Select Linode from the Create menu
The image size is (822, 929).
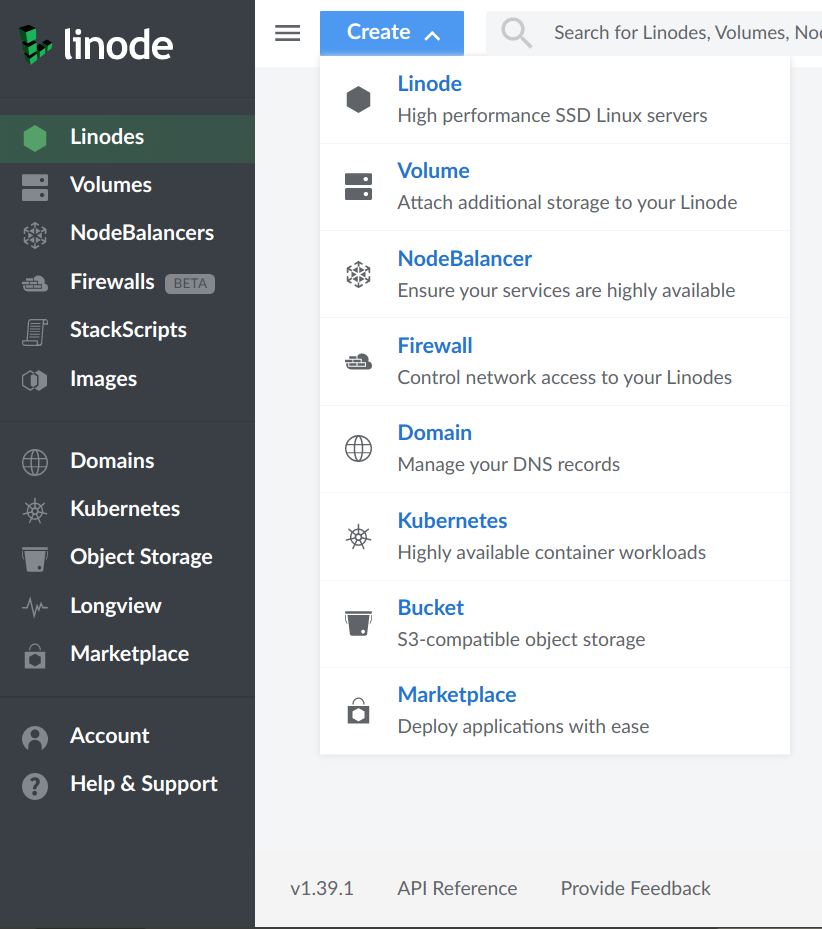pyautogui.click(x=555, y=100)
